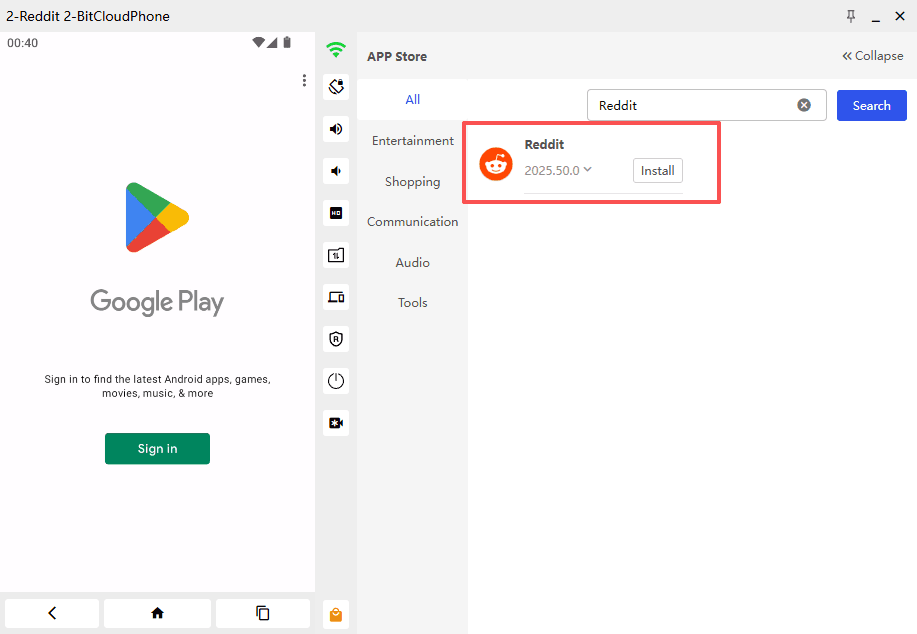Switch to the Communication category
The width and height of the screenshot is (917, 634).
pos(412,222)
